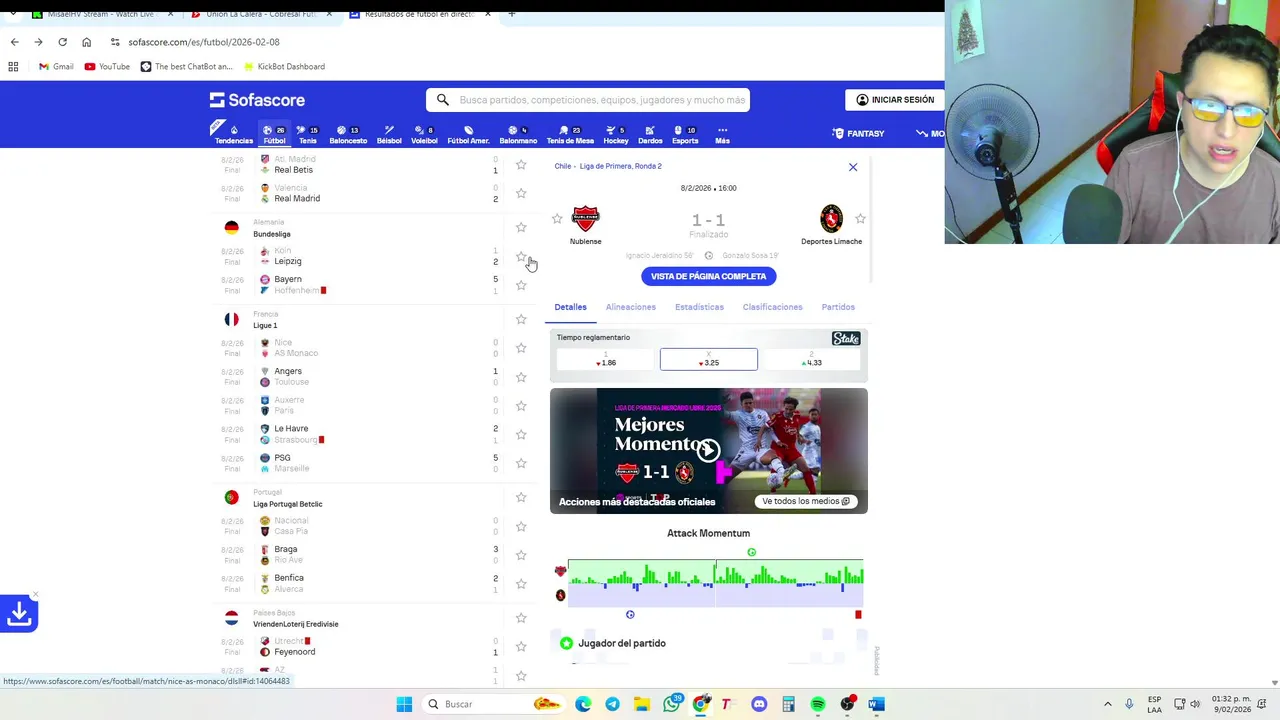The width and height of the screenshot is (1280, 720).
Task: Favorite the Benfica vs Alverca match
Action: [521, 583]
